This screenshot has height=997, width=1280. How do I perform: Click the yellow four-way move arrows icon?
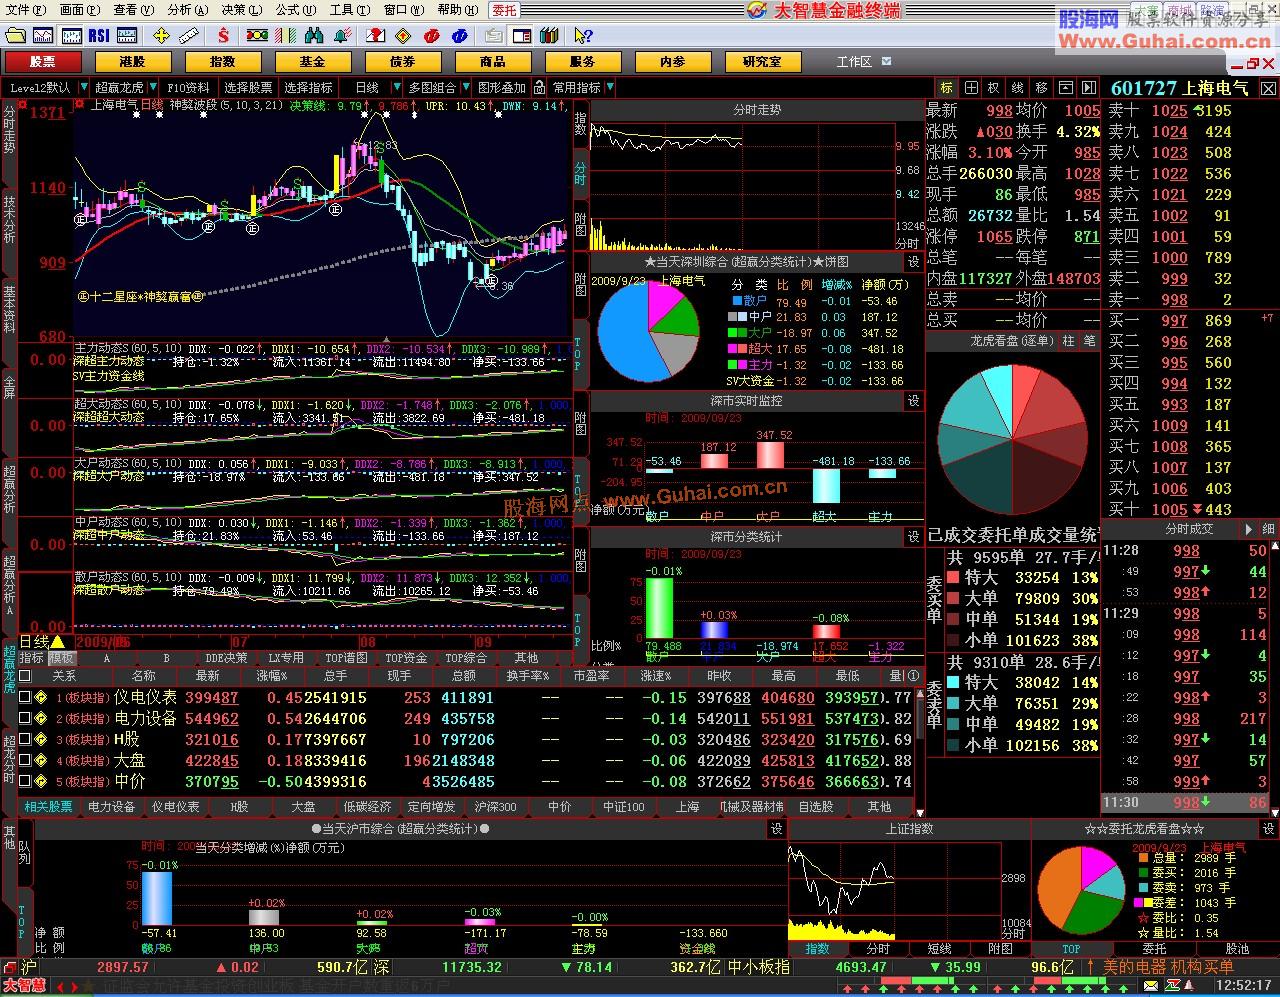(161, 36)
